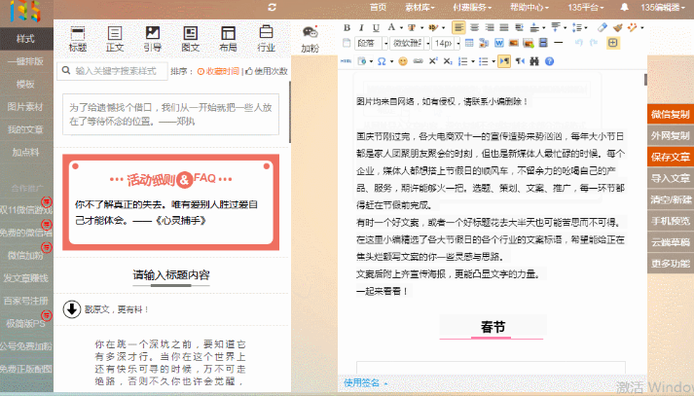Click the eraser clear-formatting icon
The image size is (694, 396).
[x=602, y=27]
